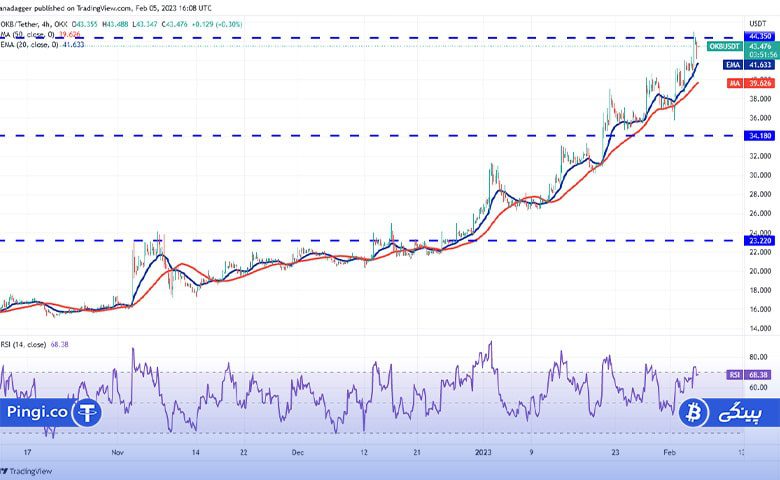780x480 pixels.
Task: Click the TradingView logo at chart bottom
Action: click(x=26, y=471)
